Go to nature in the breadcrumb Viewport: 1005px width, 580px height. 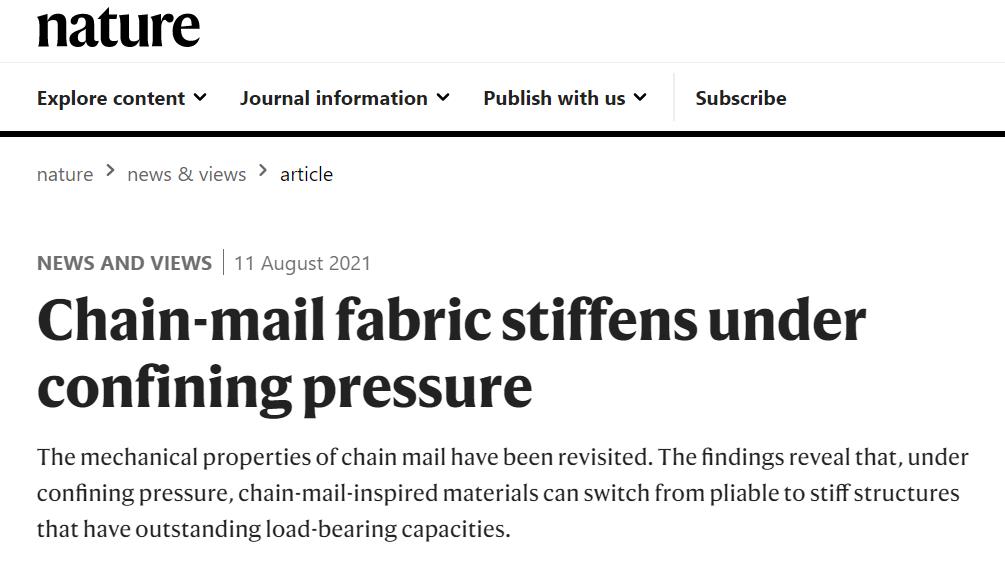[x=65, y=174]
